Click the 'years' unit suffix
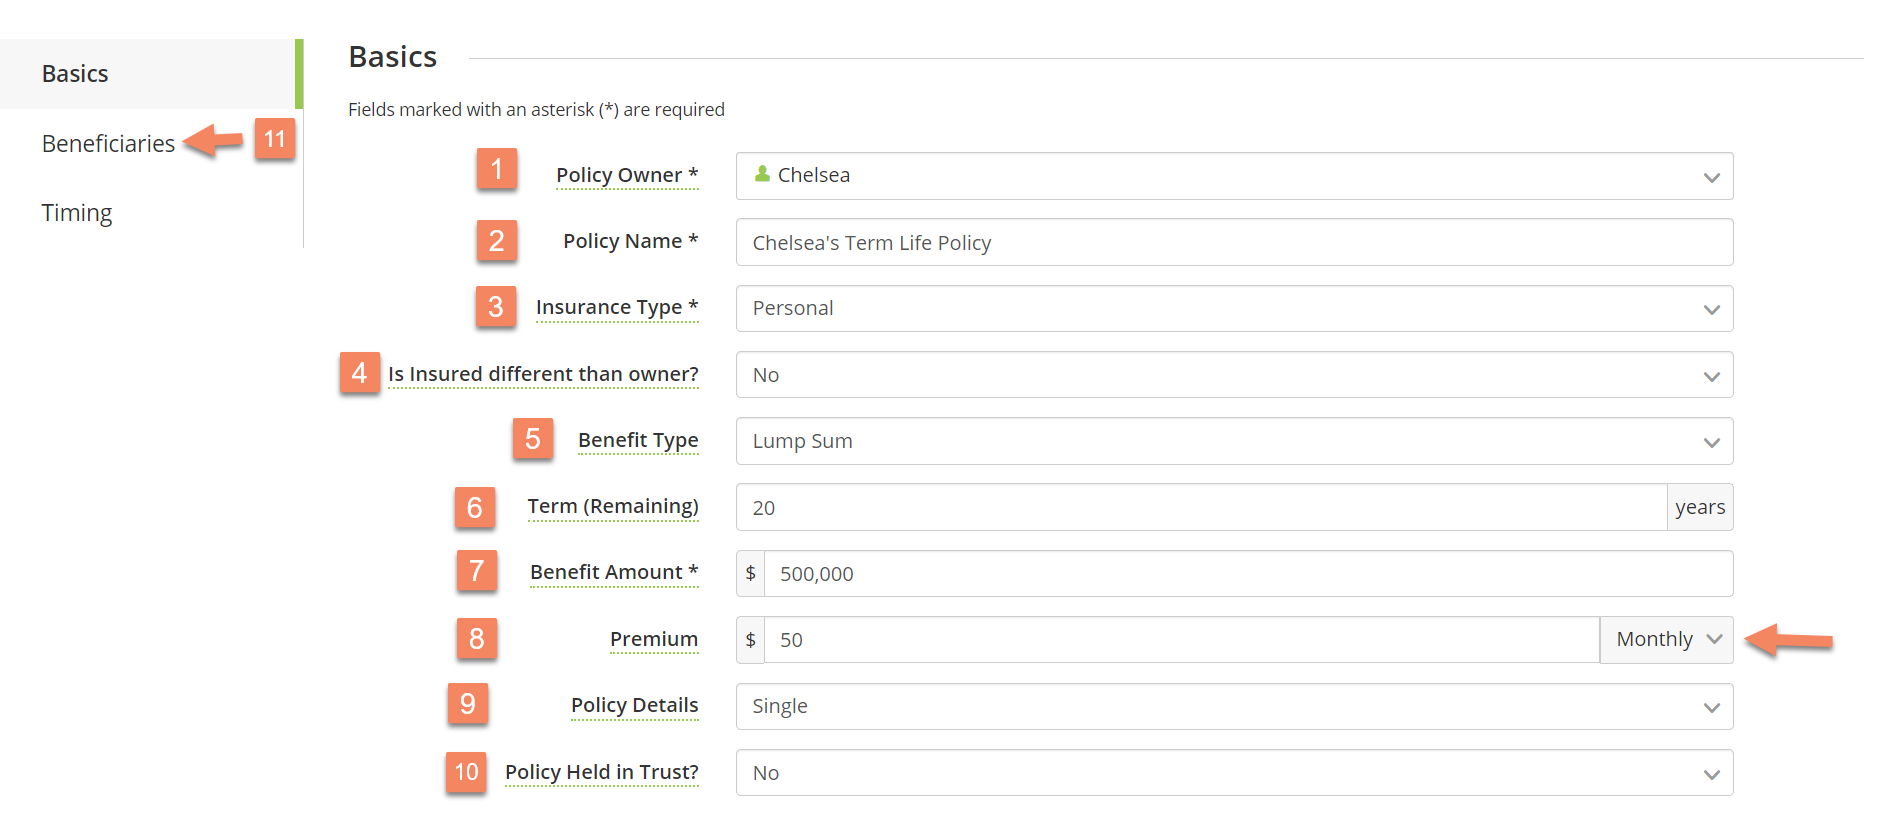Screen dimensions: 1895x828 pyautogui.click(x=1700, y=507)
